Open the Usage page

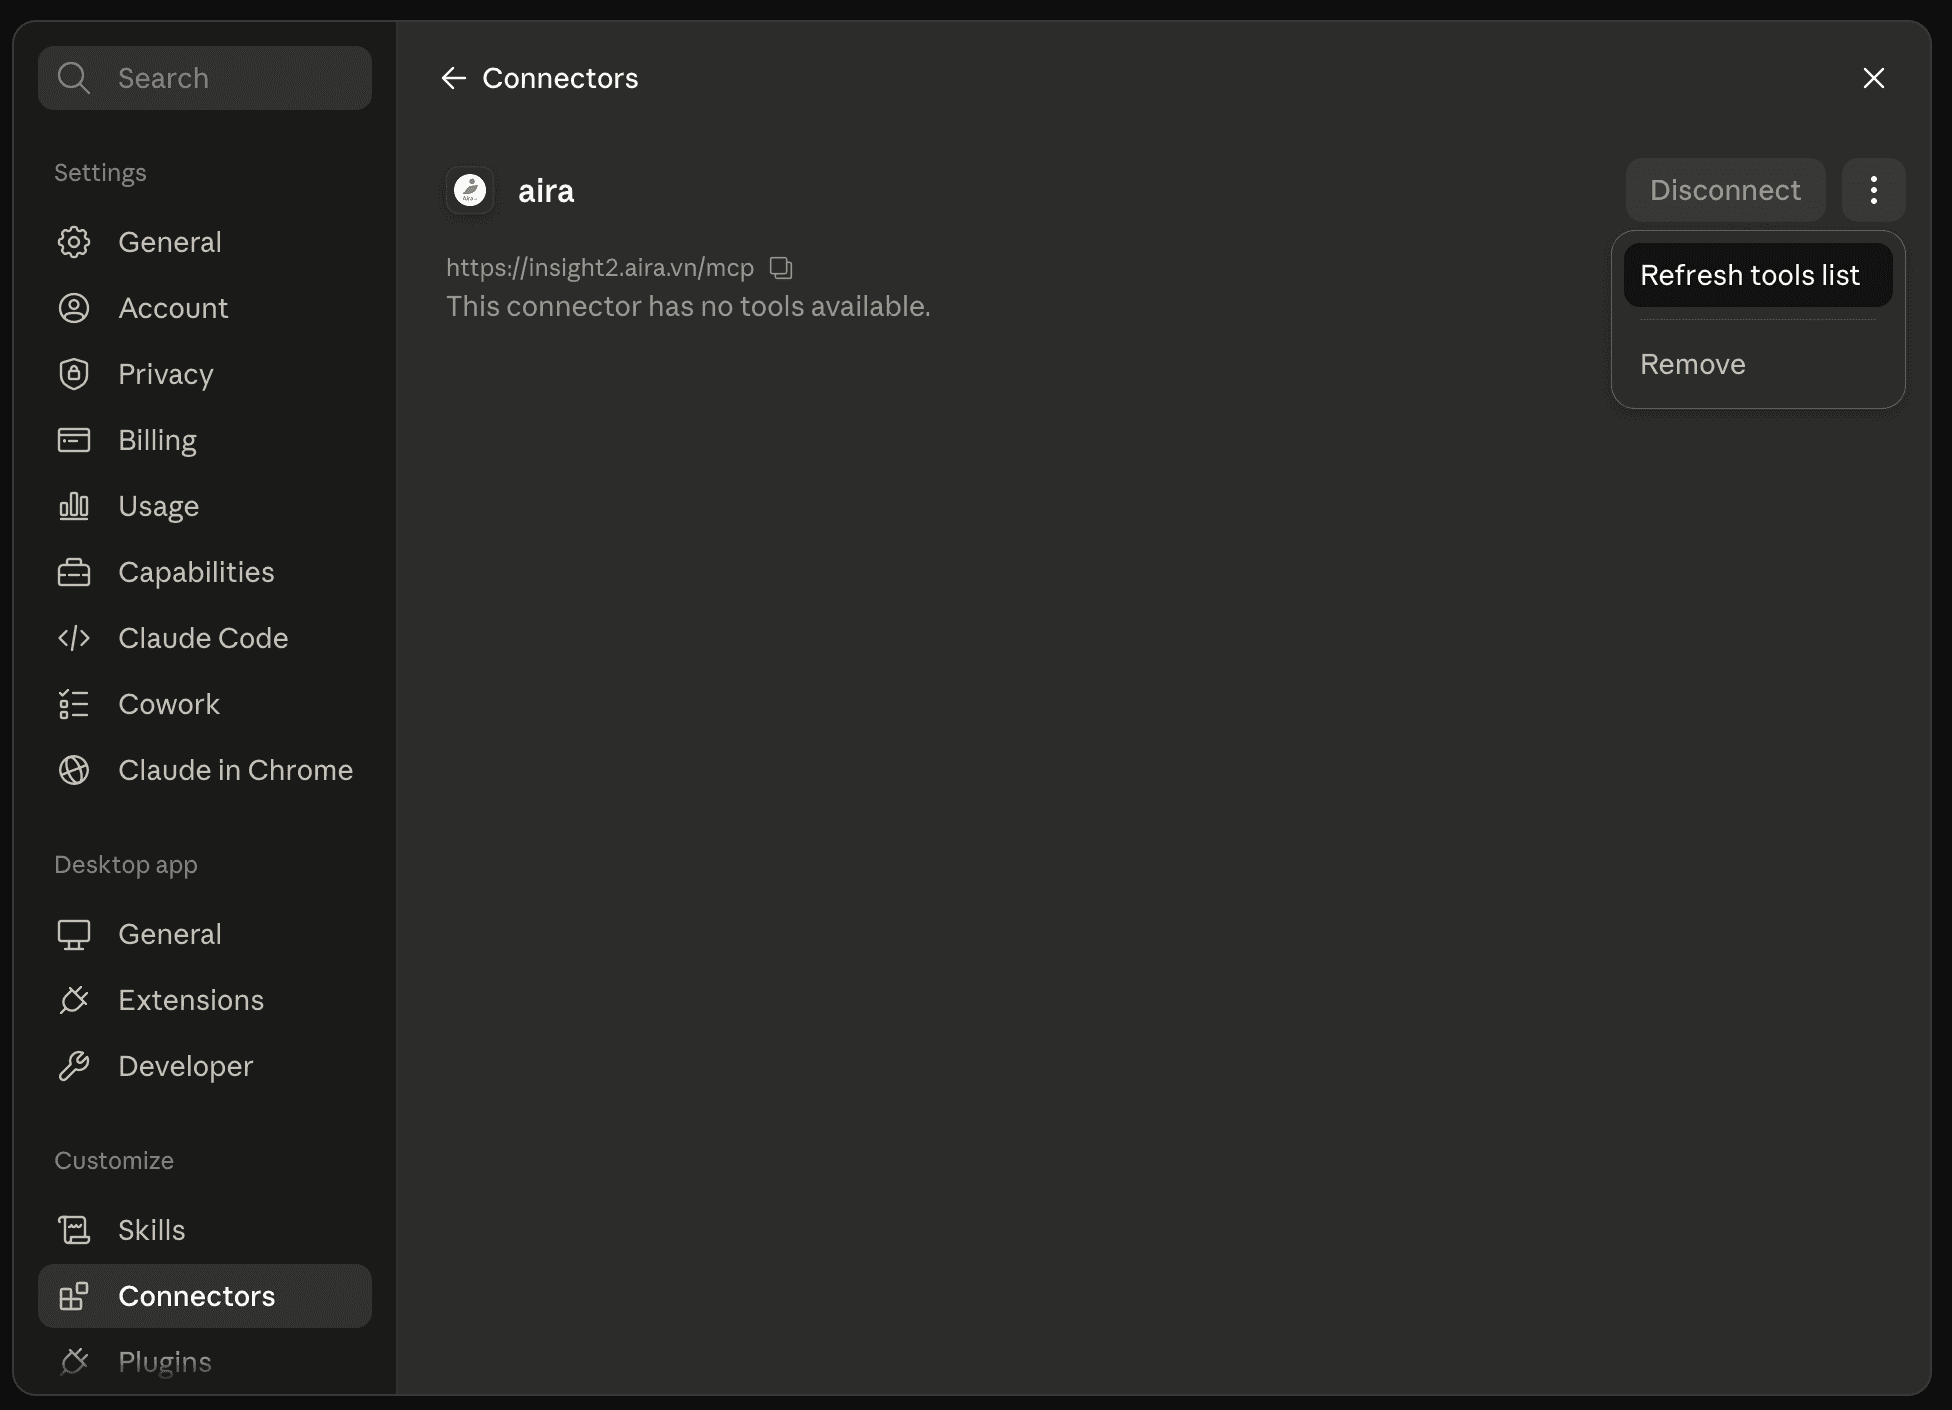pos(205,506)
